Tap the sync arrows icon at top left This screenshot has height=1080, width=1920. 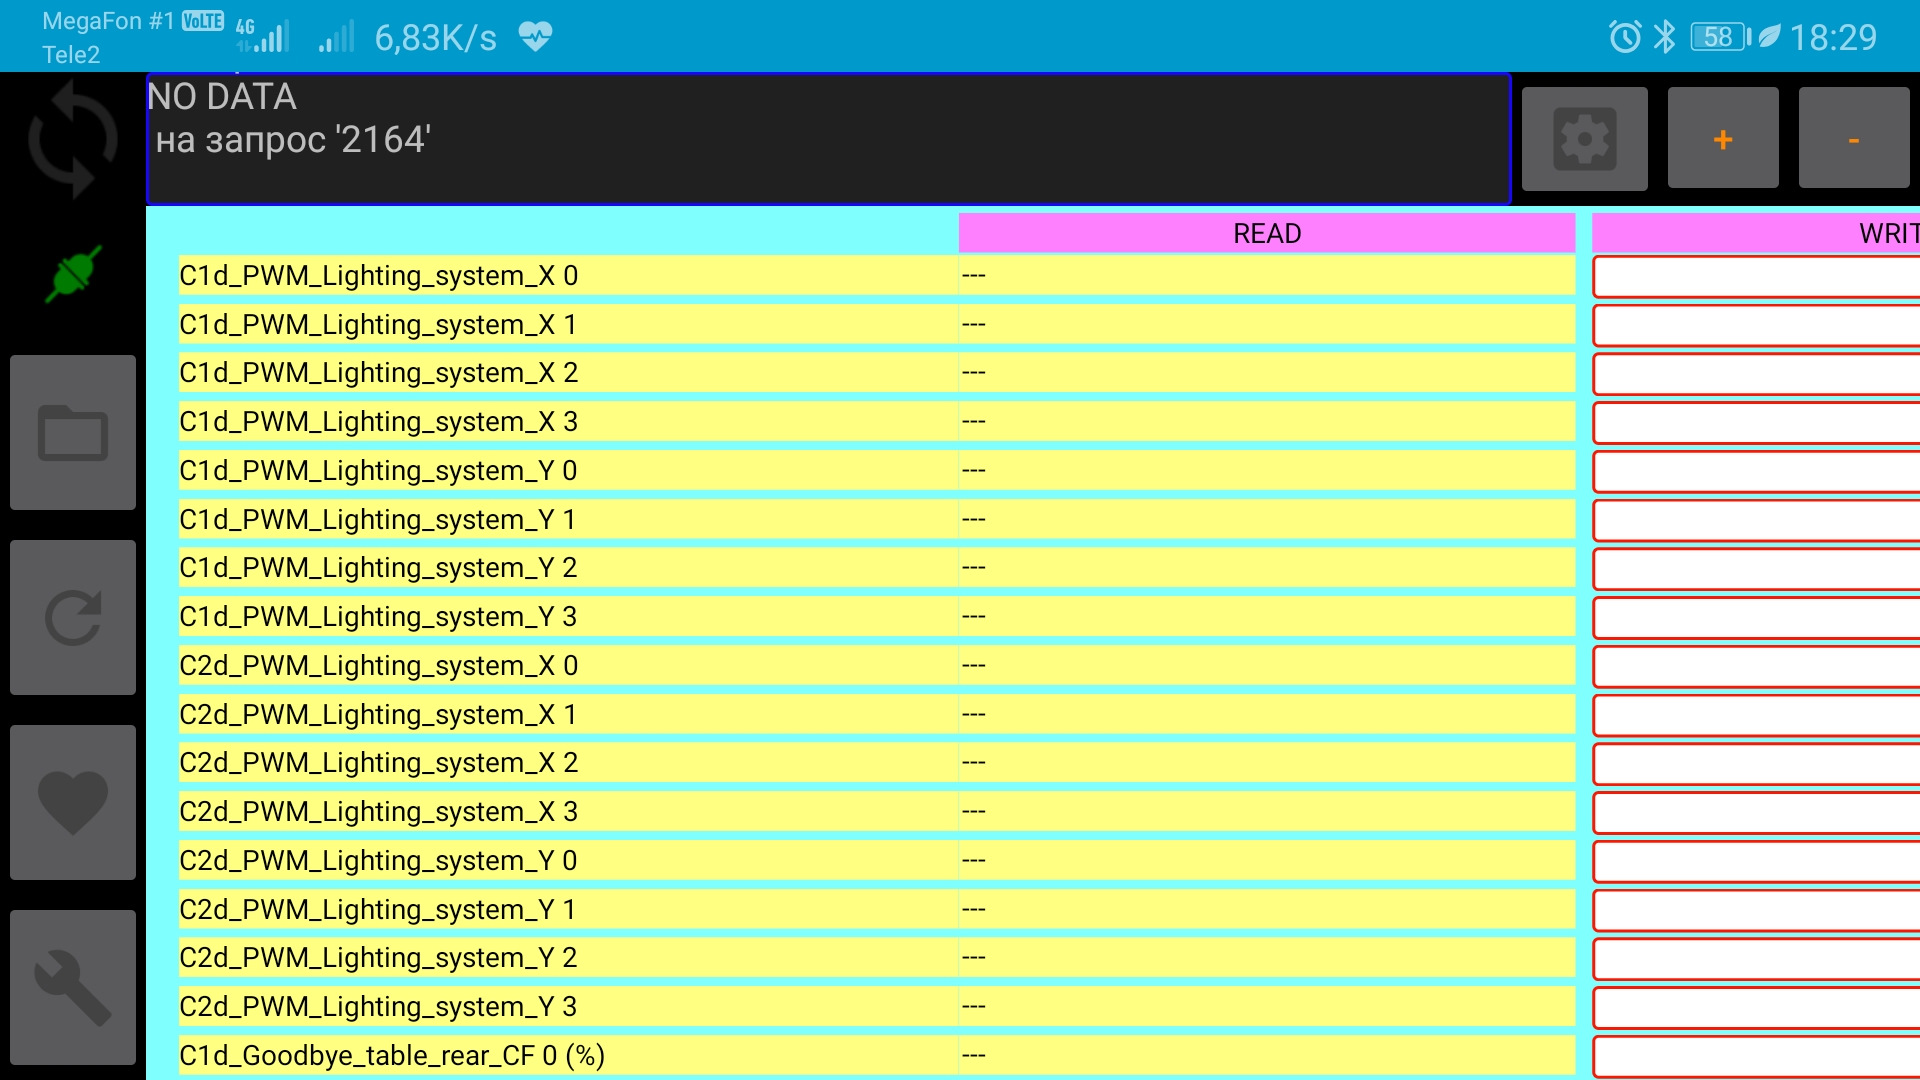click(x=72, y=139)
